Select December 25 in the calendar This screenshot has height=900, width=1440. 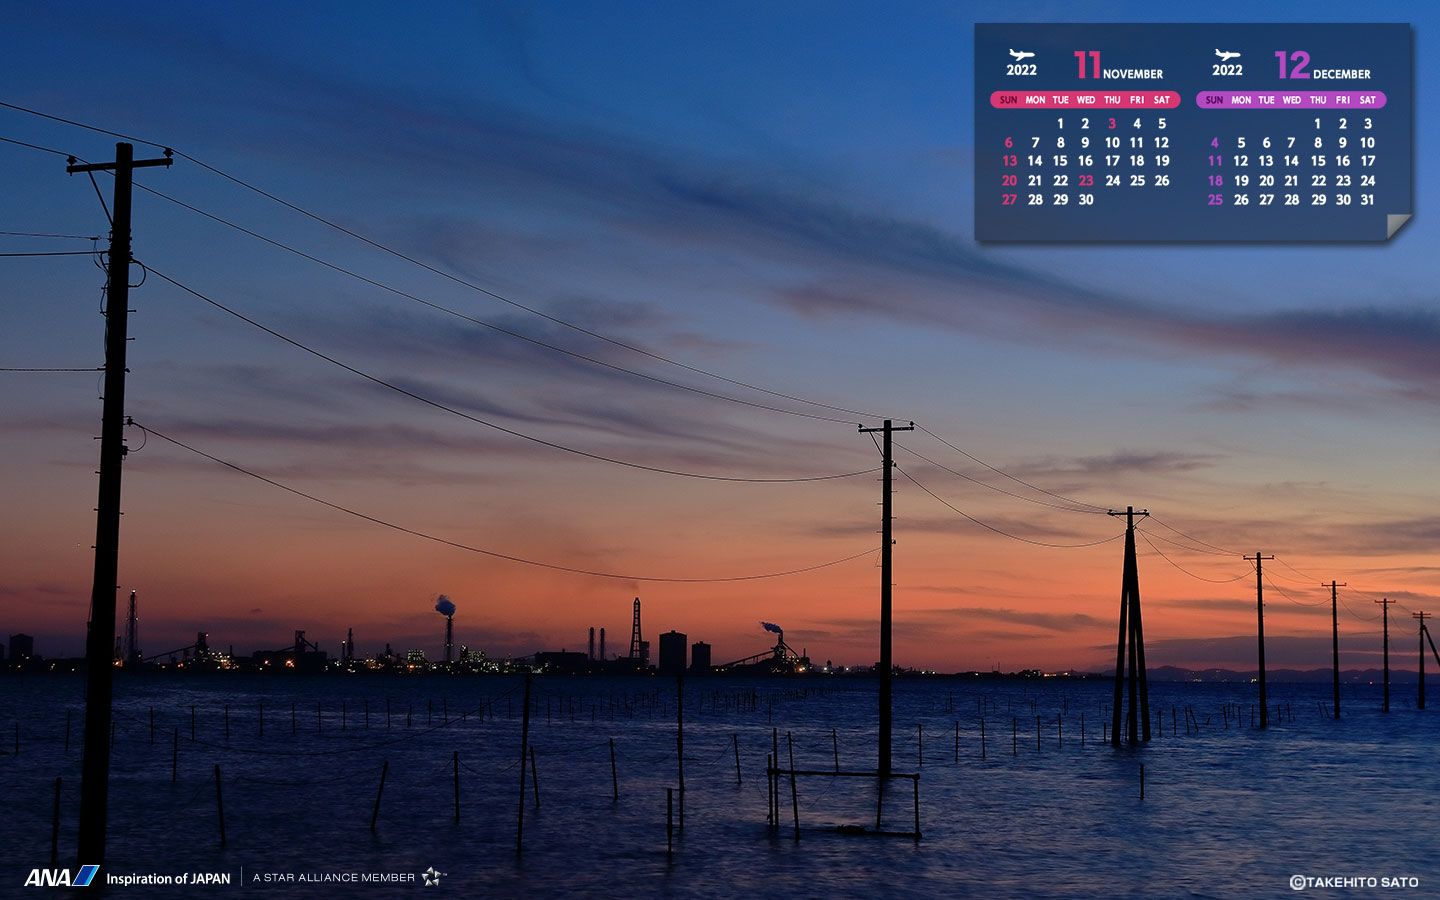click(1215, 200)
